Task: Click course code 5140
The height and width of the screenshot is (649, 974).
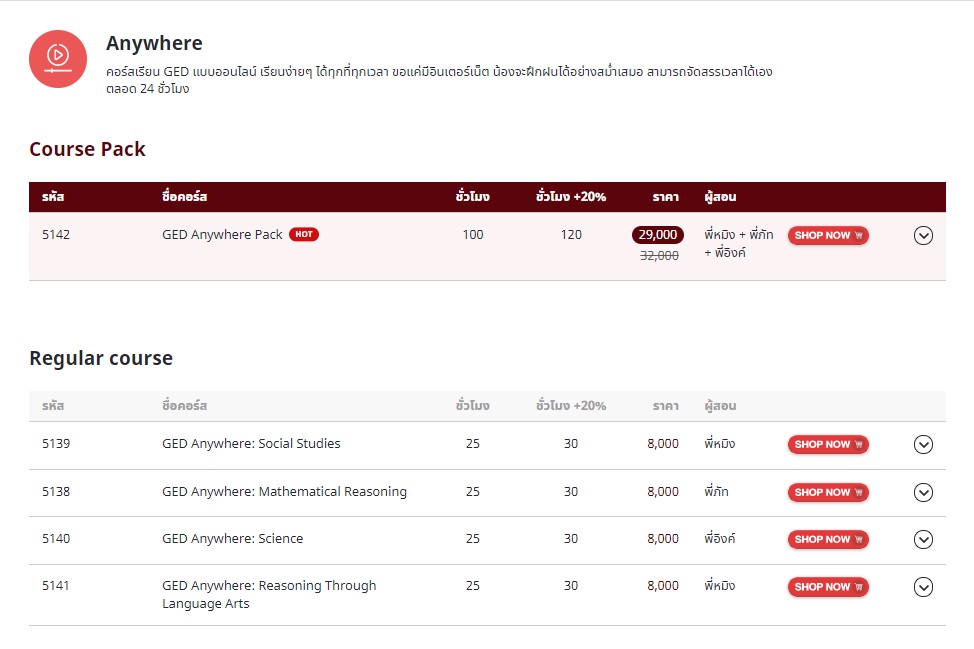Action: 56,538
